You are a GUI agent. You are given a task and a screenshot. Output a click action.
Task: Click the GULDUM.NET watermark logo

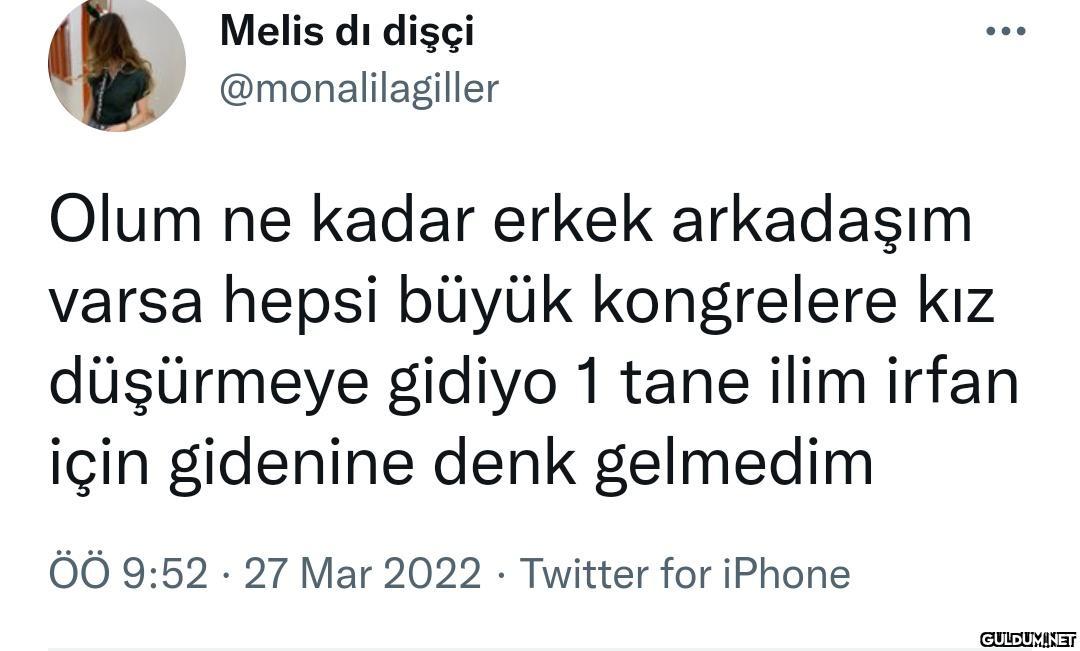pos(1027,638)
